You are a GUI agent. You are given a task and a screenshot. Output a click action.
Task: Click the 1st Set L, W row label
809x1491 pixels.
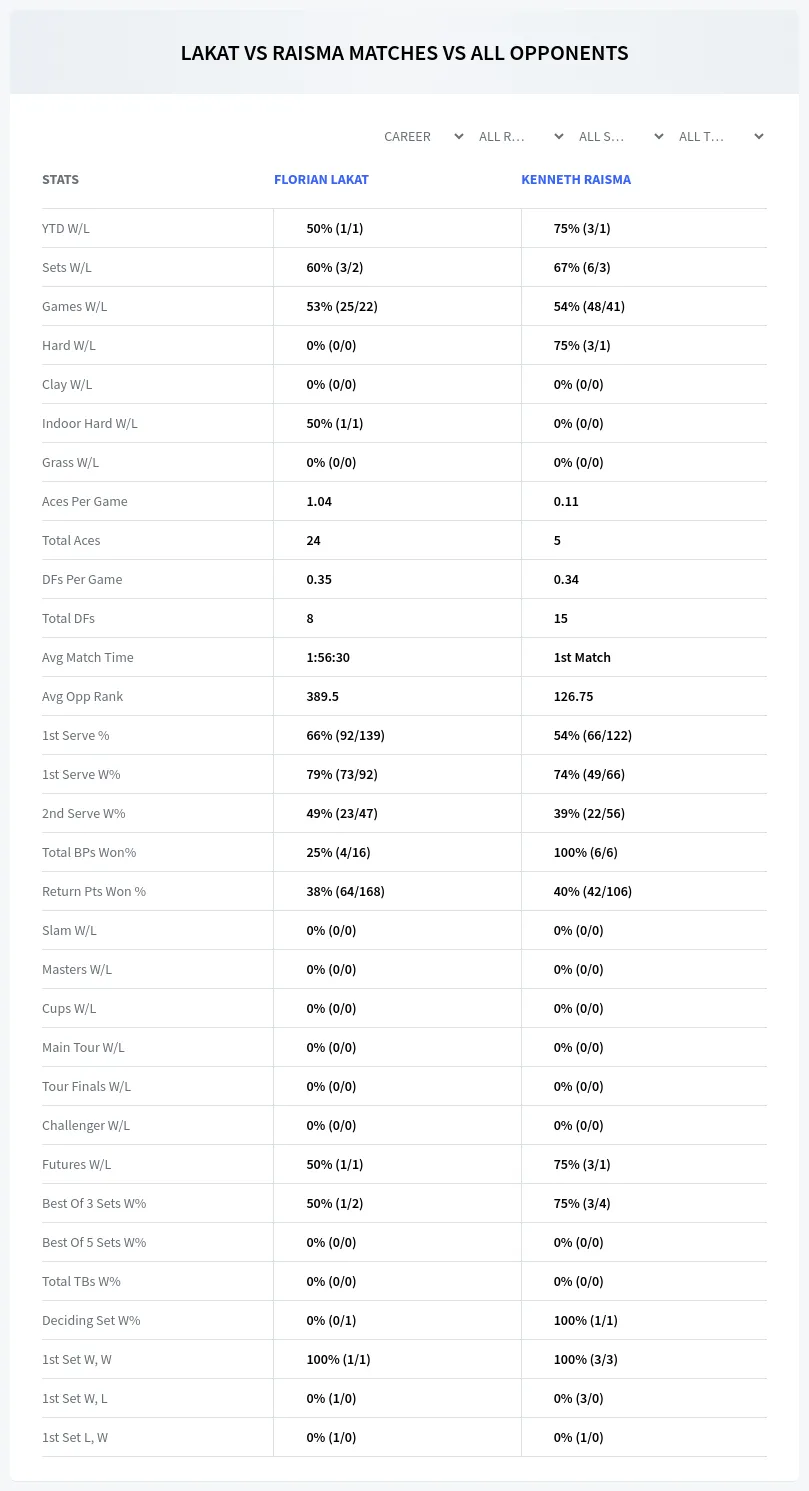[x=75, y=1437]
